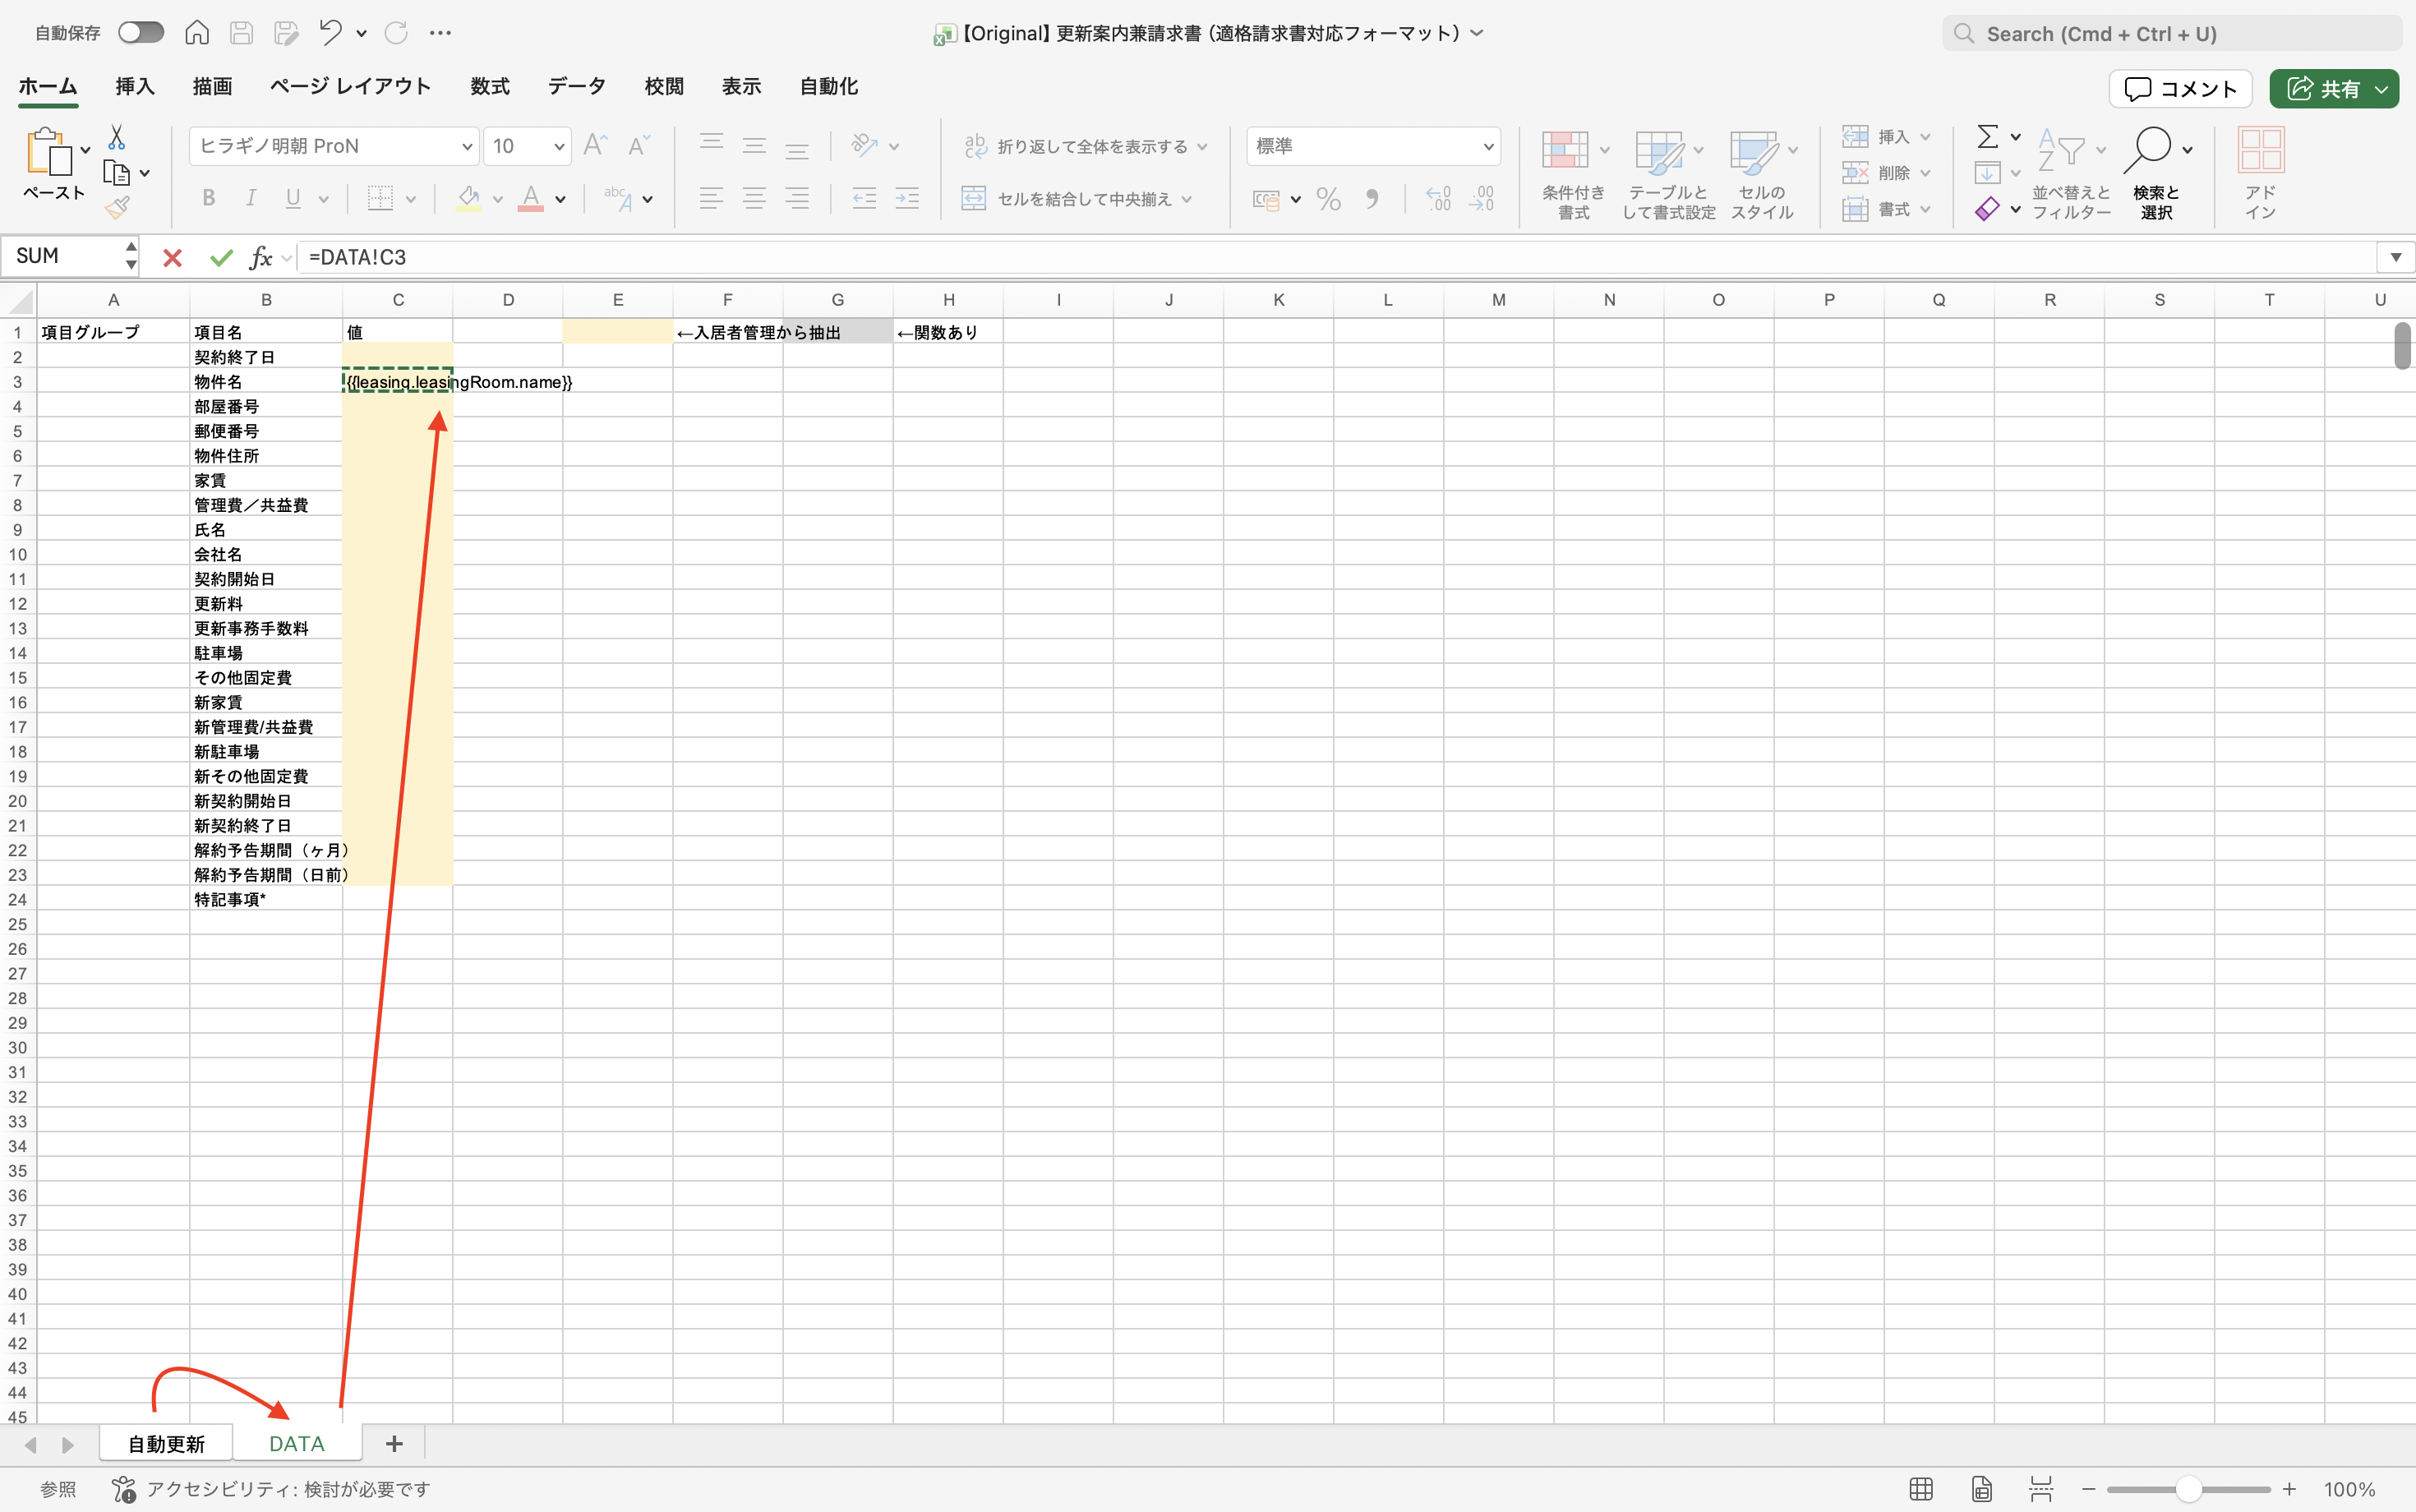The height and width of the screenshot is (1512, 2416).
Task: Open Format as Table (テーブルとして書式設定)
Action: click(1668, 173)
